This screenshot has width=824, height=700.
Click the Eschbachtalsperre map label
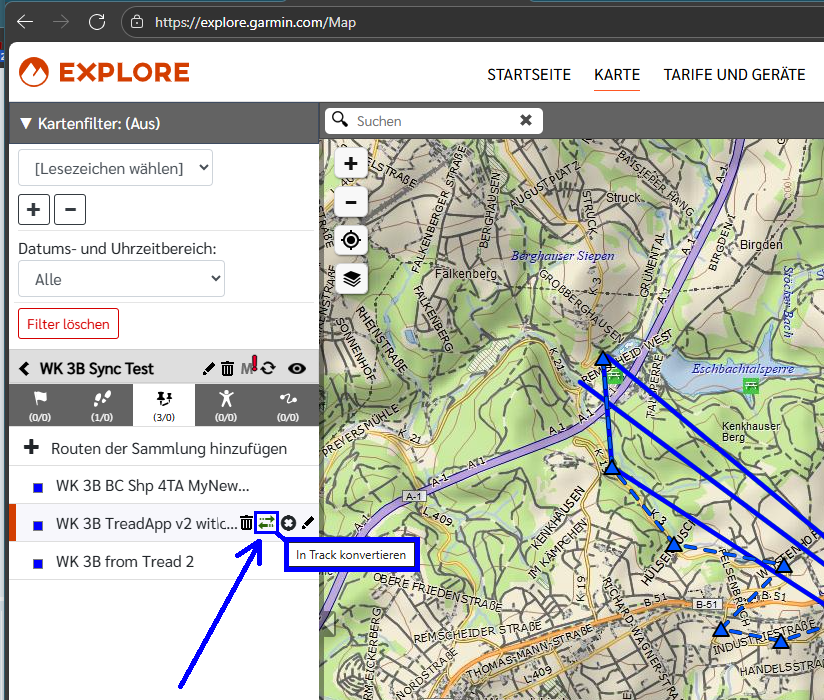click(743, 369)
